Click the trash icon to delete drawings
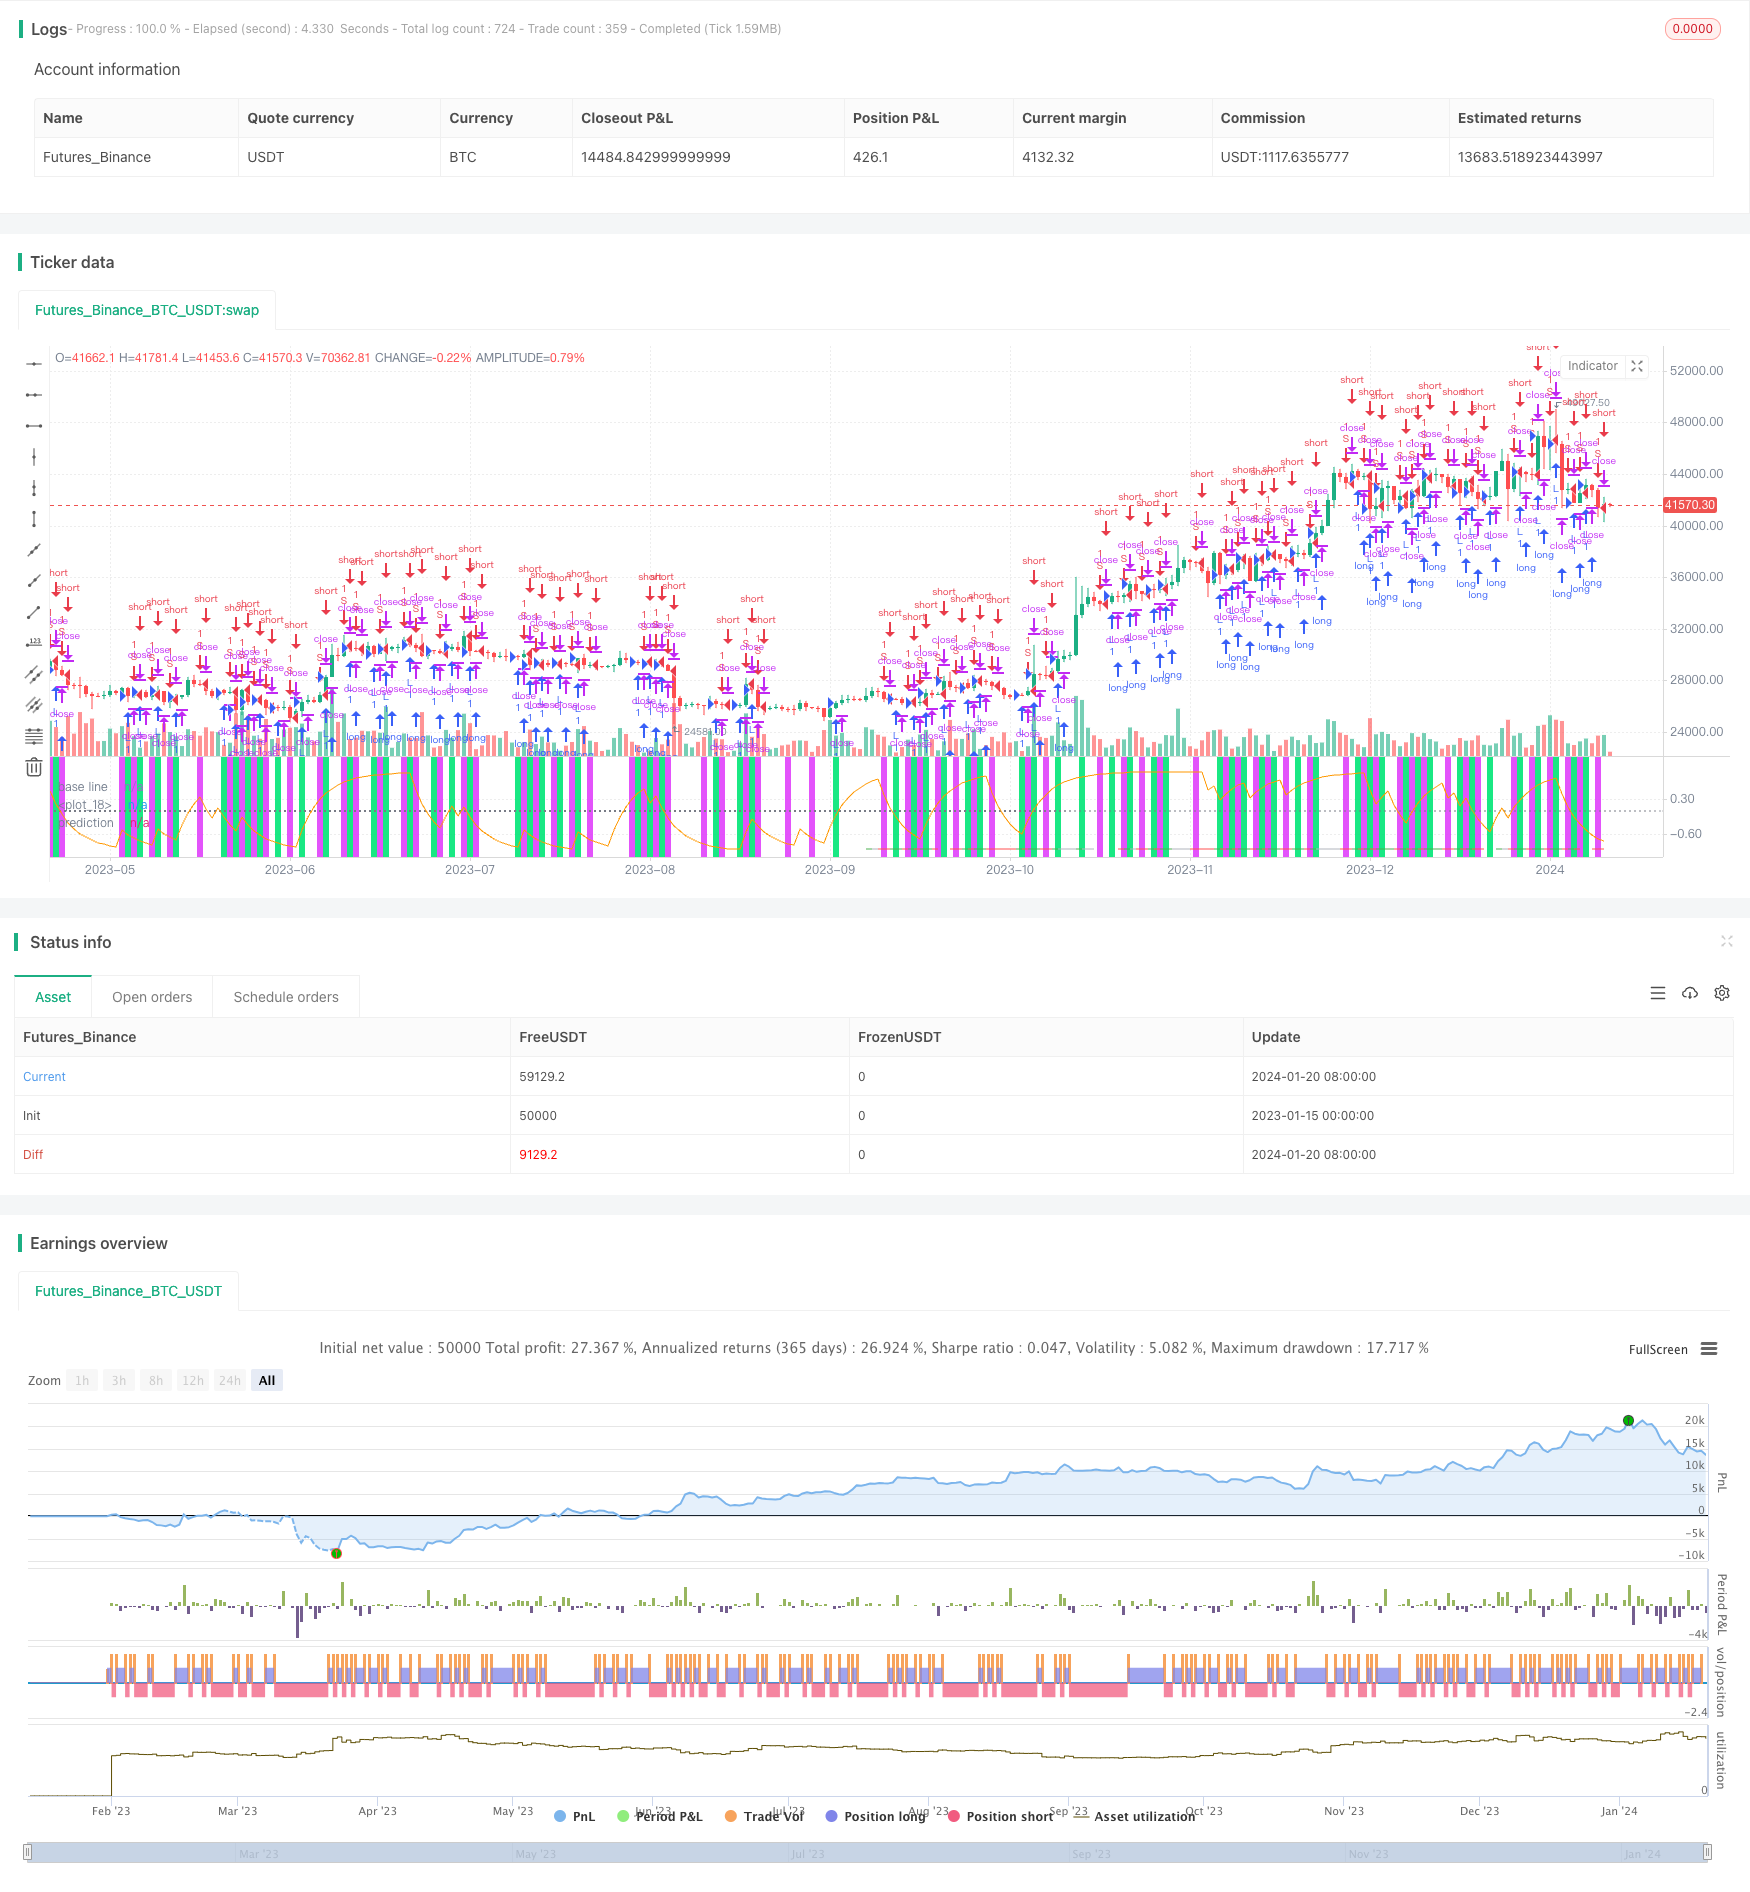 (34, 767)
